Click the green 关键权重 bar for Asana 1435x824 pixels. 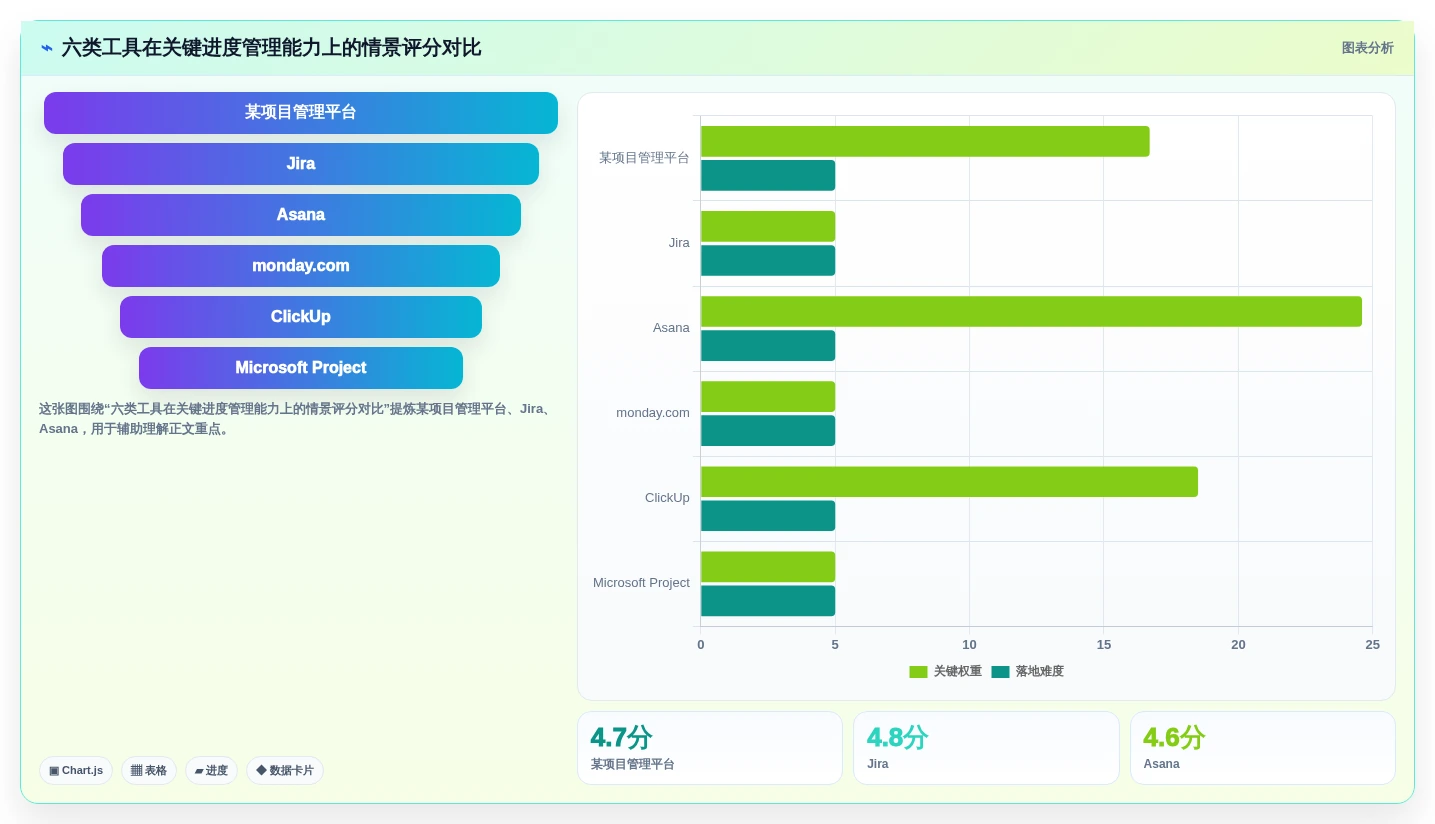point(1031,311)
